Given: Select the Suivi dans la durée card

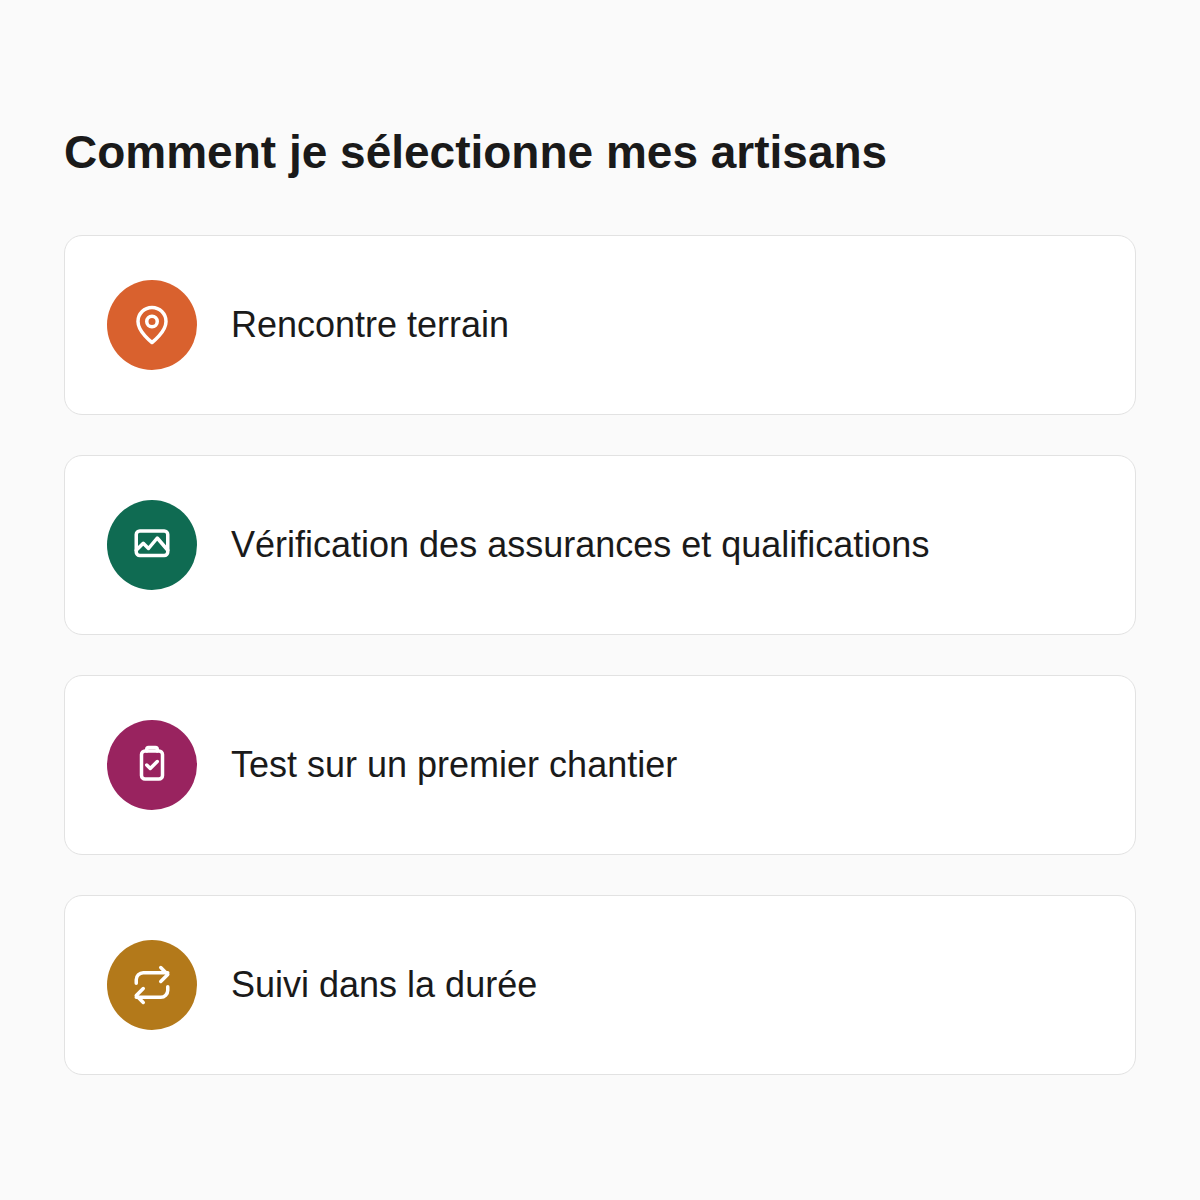Looking at the screenshot, I should pos(600,985).
